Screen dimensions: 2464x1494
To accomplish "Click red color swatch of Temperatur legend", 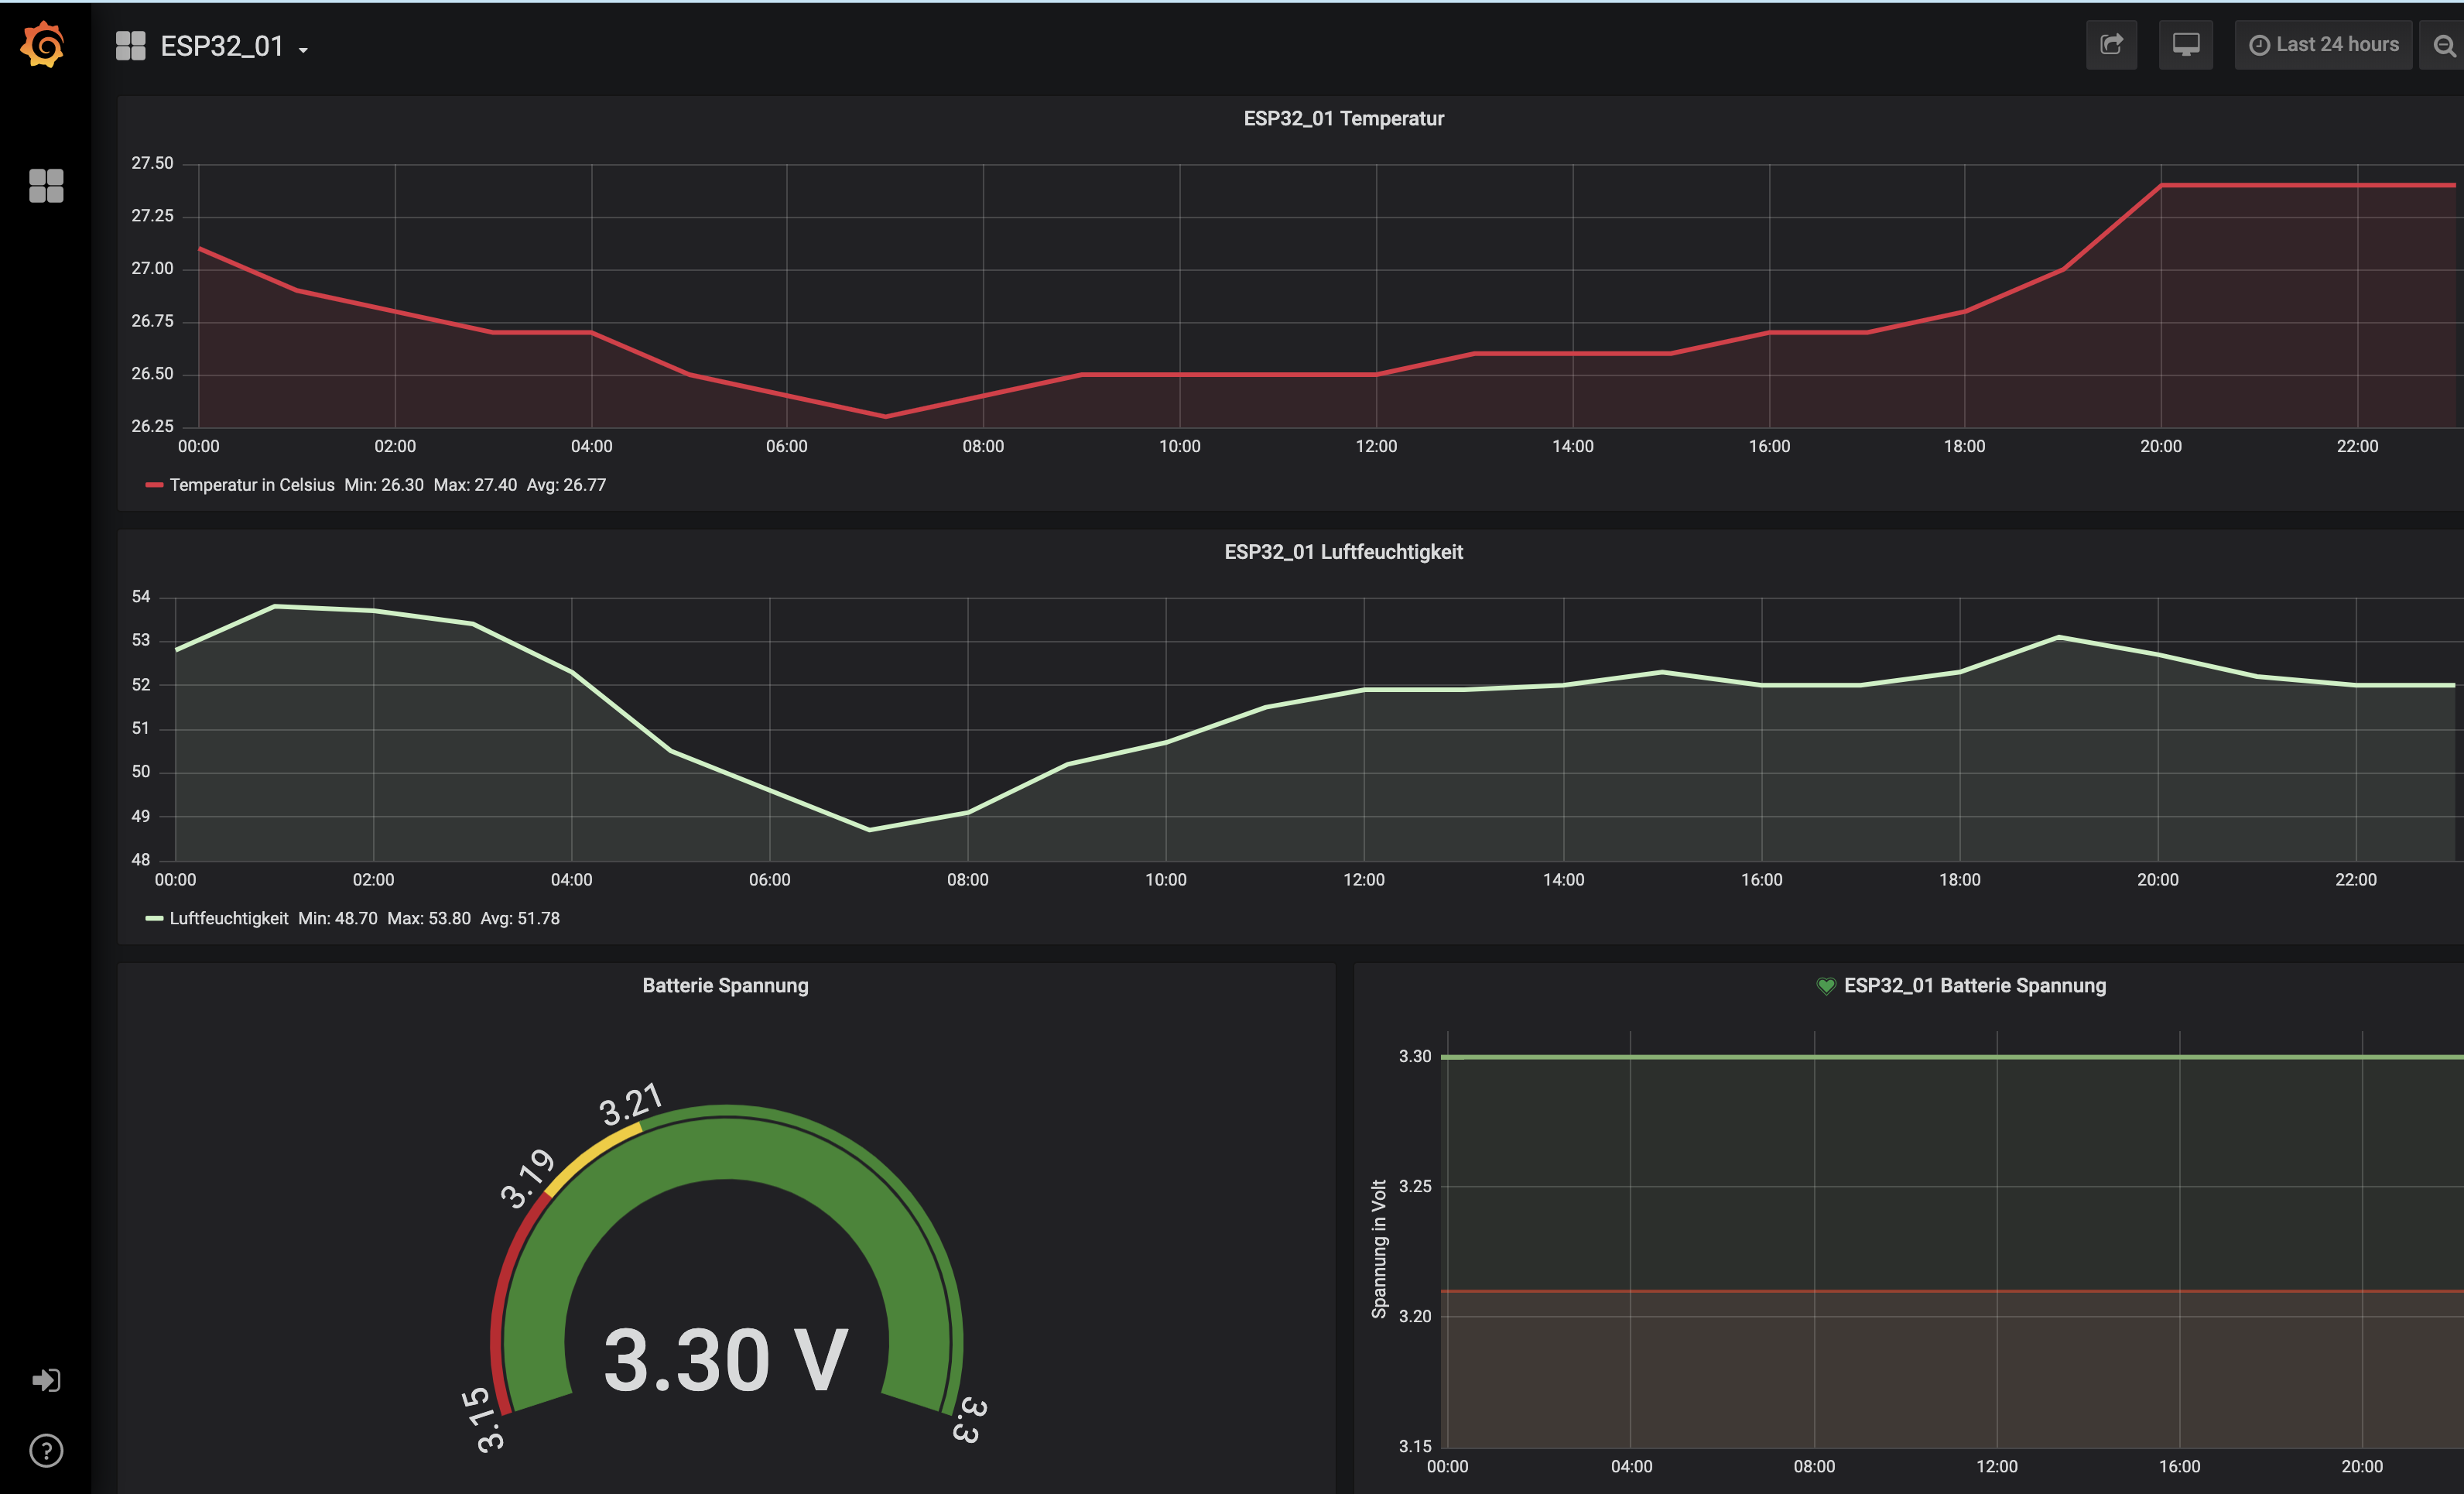I will click(154, 485).
